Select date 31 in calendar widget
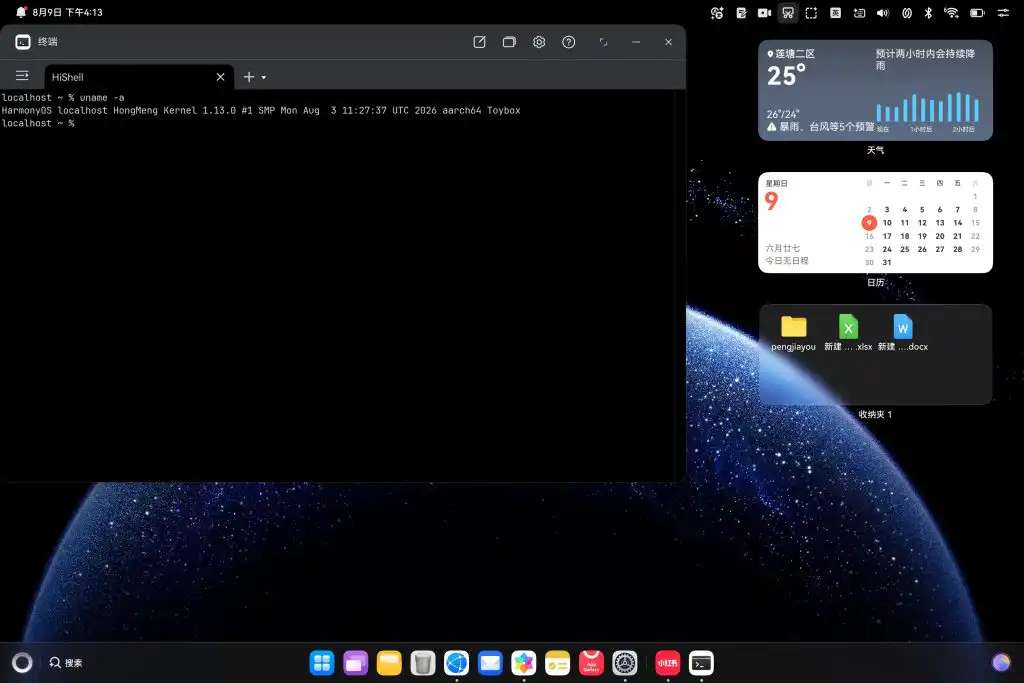The width and height of the screenshot is (1024, 683). point(887,262)
